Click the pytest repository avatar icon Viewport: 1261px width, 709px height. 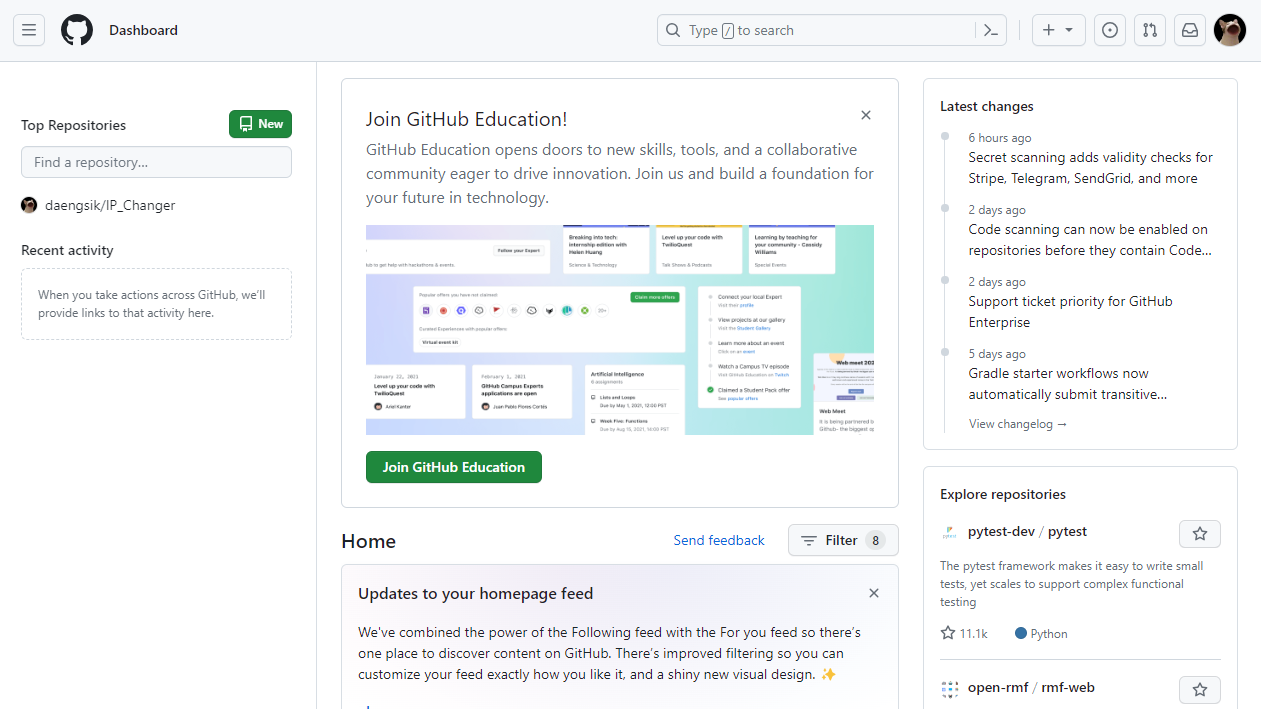(x=950, y=533)
